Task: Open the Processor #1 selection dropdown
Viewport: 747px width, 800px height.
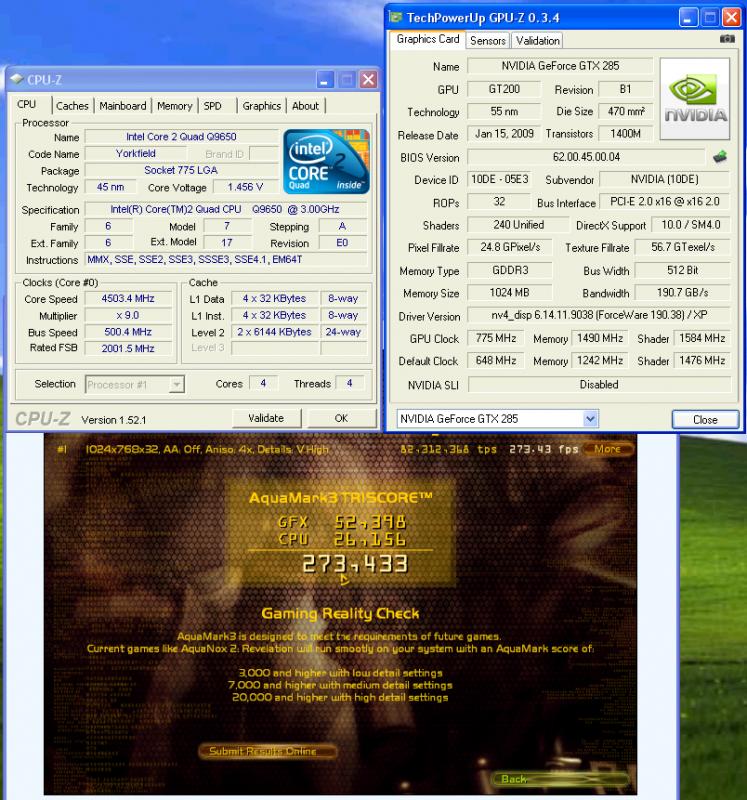Action: (135, 384)
